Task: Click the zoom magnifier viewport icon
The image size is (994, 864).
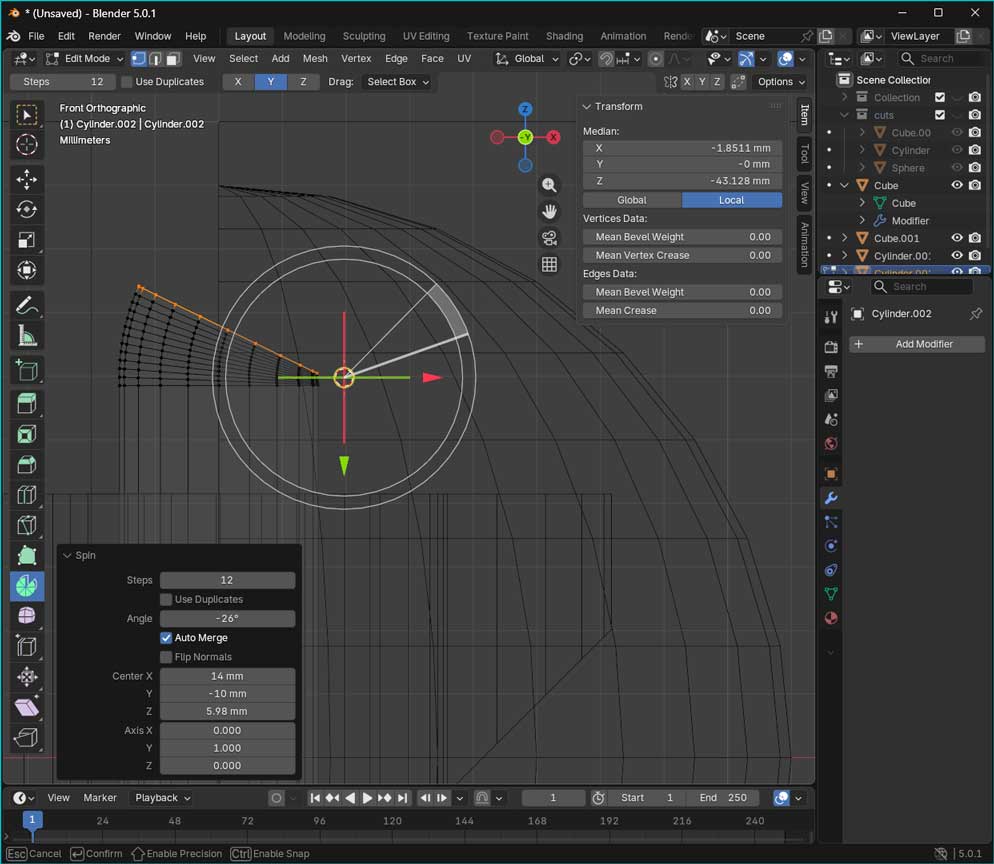Action: tap(549, 185)
